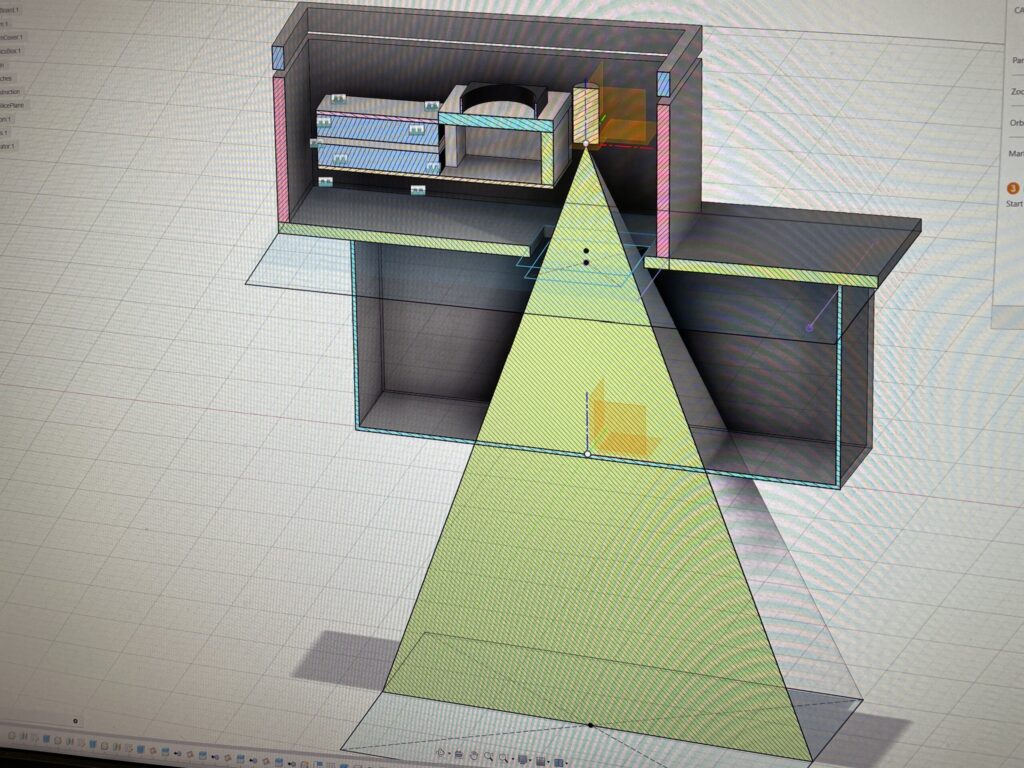The height and width of the screenshot is (768, 1024).
Task: Click the Pan entry in right panel
Action: point(1017,60)
